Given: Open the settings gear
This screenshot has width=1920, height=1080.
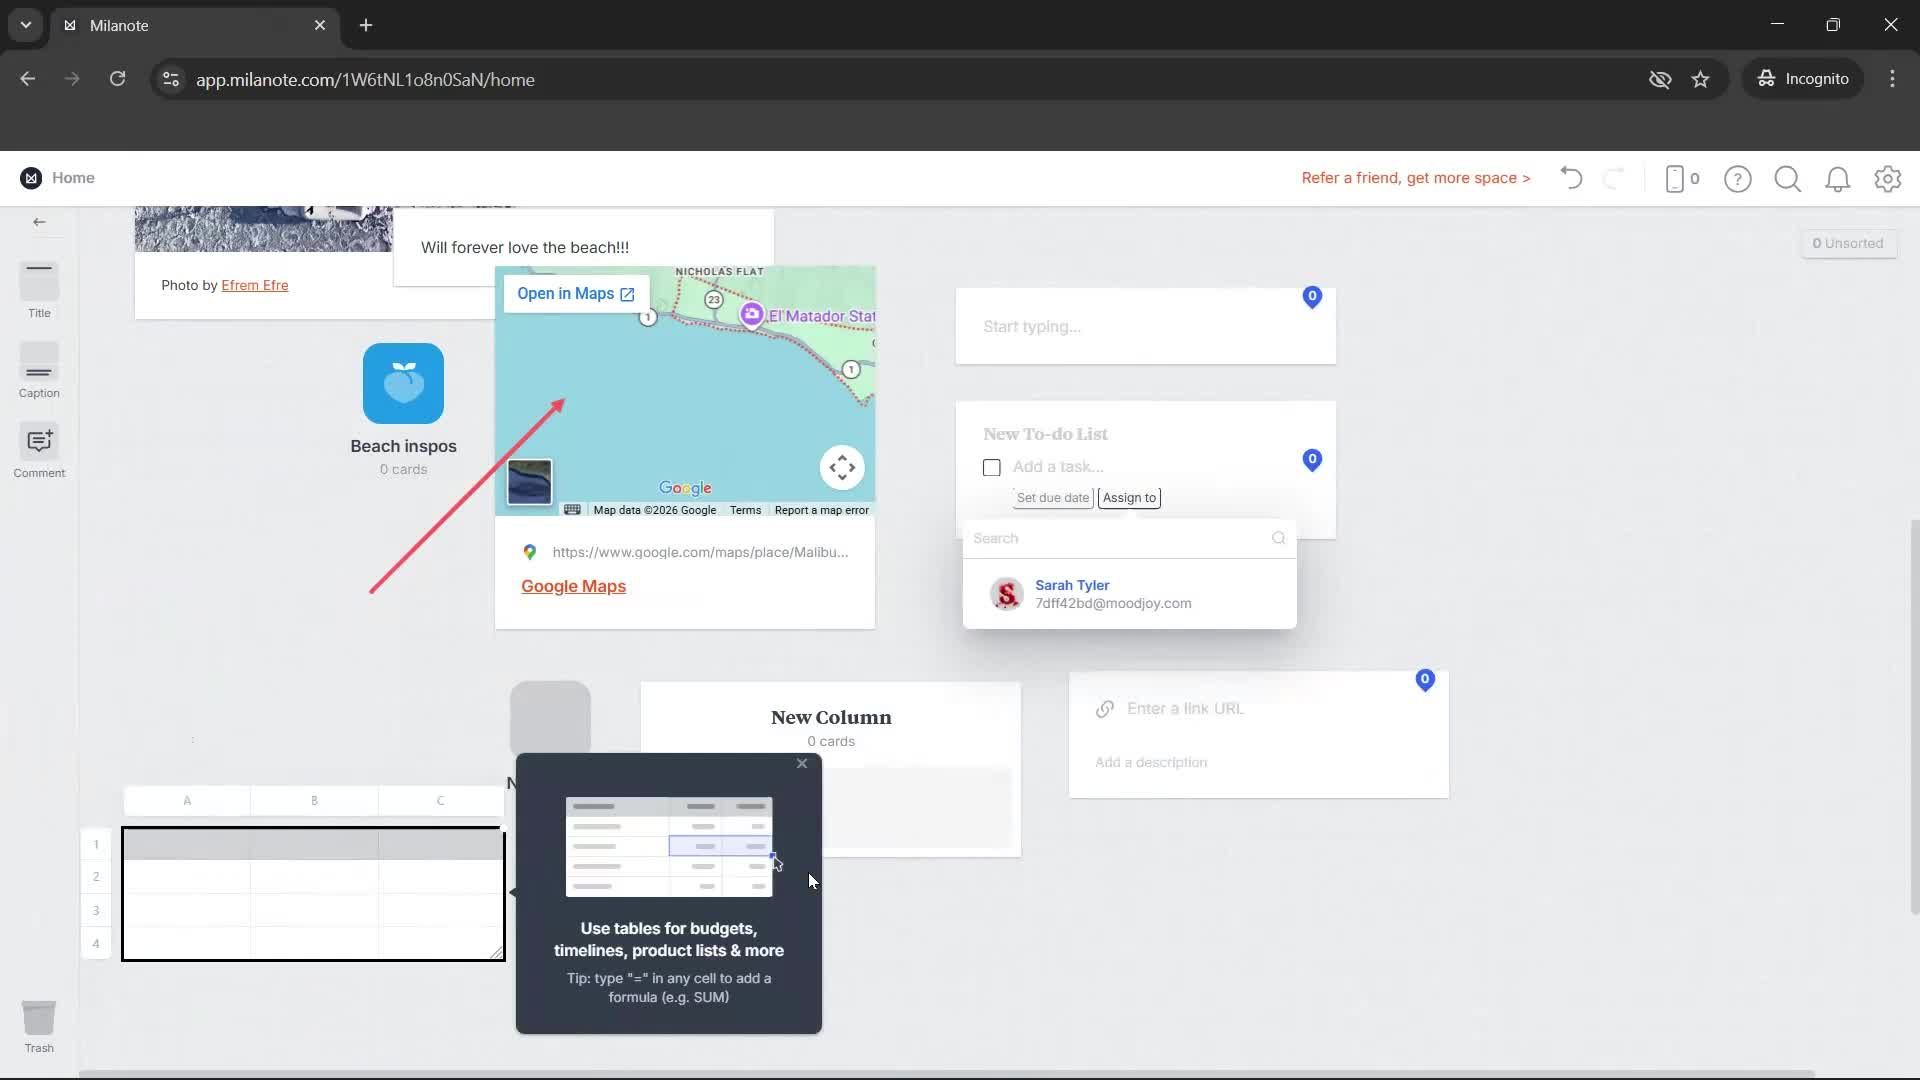Looking at the screenshot, I should pos(1887,179).
